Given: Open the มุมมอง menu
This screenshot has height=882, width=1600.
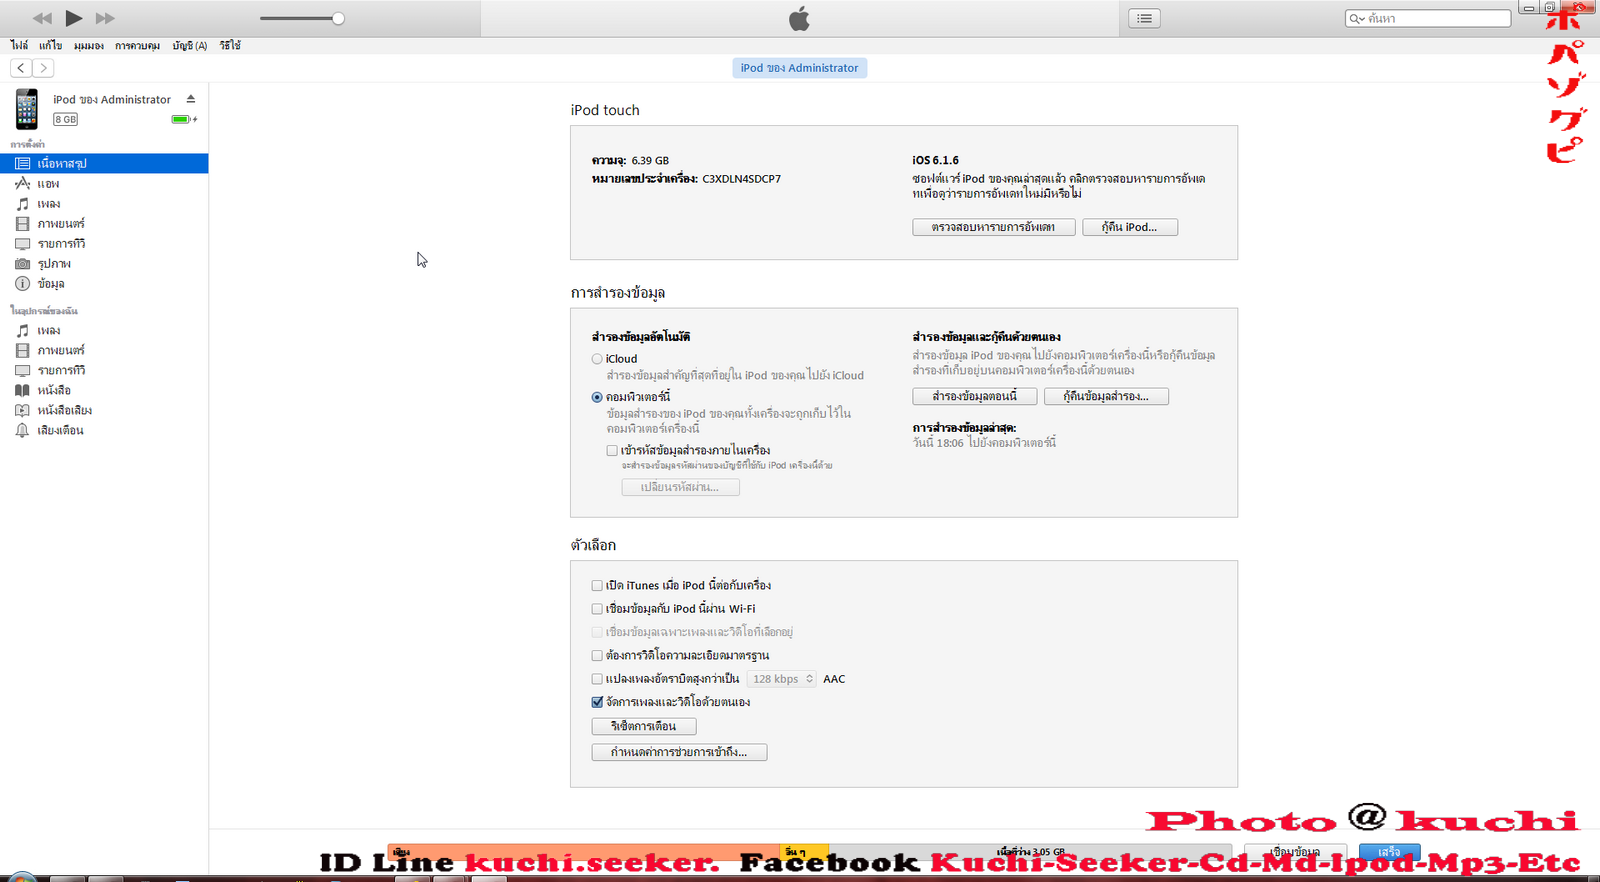Looking at the screenshot, I should tap(88, 45).
